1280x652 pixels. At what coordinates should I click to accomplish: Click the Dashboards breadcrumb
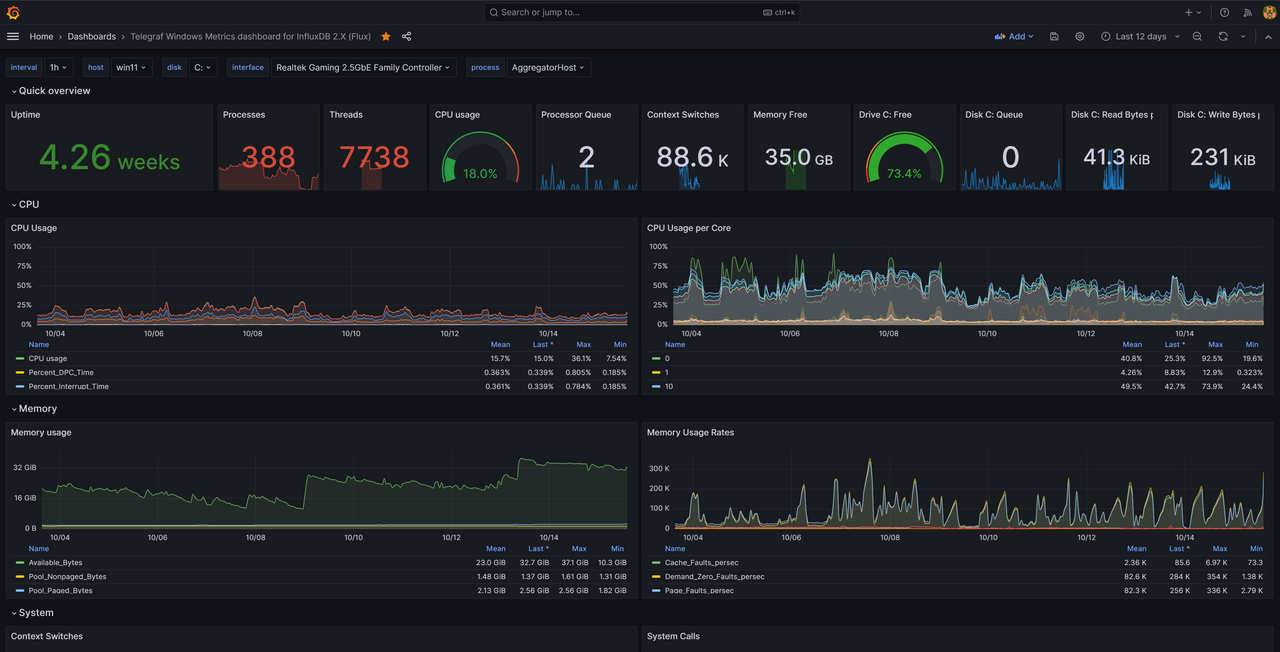92,36
